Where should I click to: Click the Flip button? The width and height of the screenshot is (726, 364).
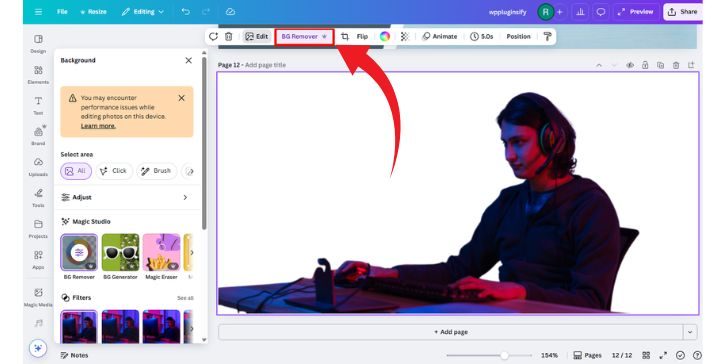(362, 37)
